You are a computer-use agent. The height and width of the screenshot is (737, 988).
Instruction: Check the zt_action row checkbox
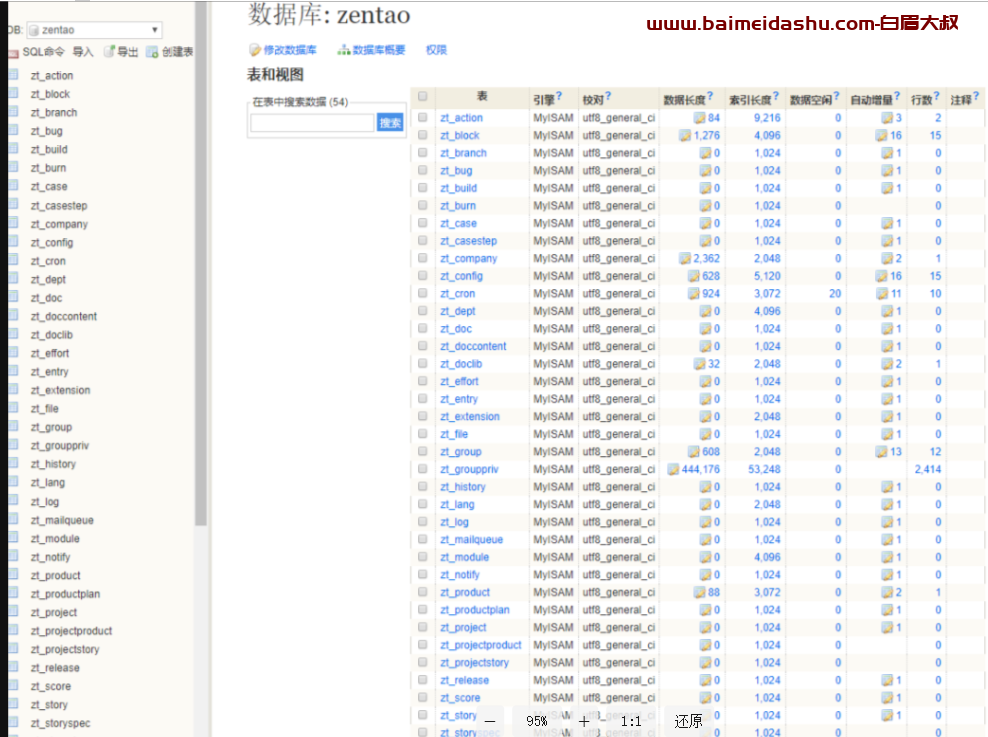click(x=423, y=118)
